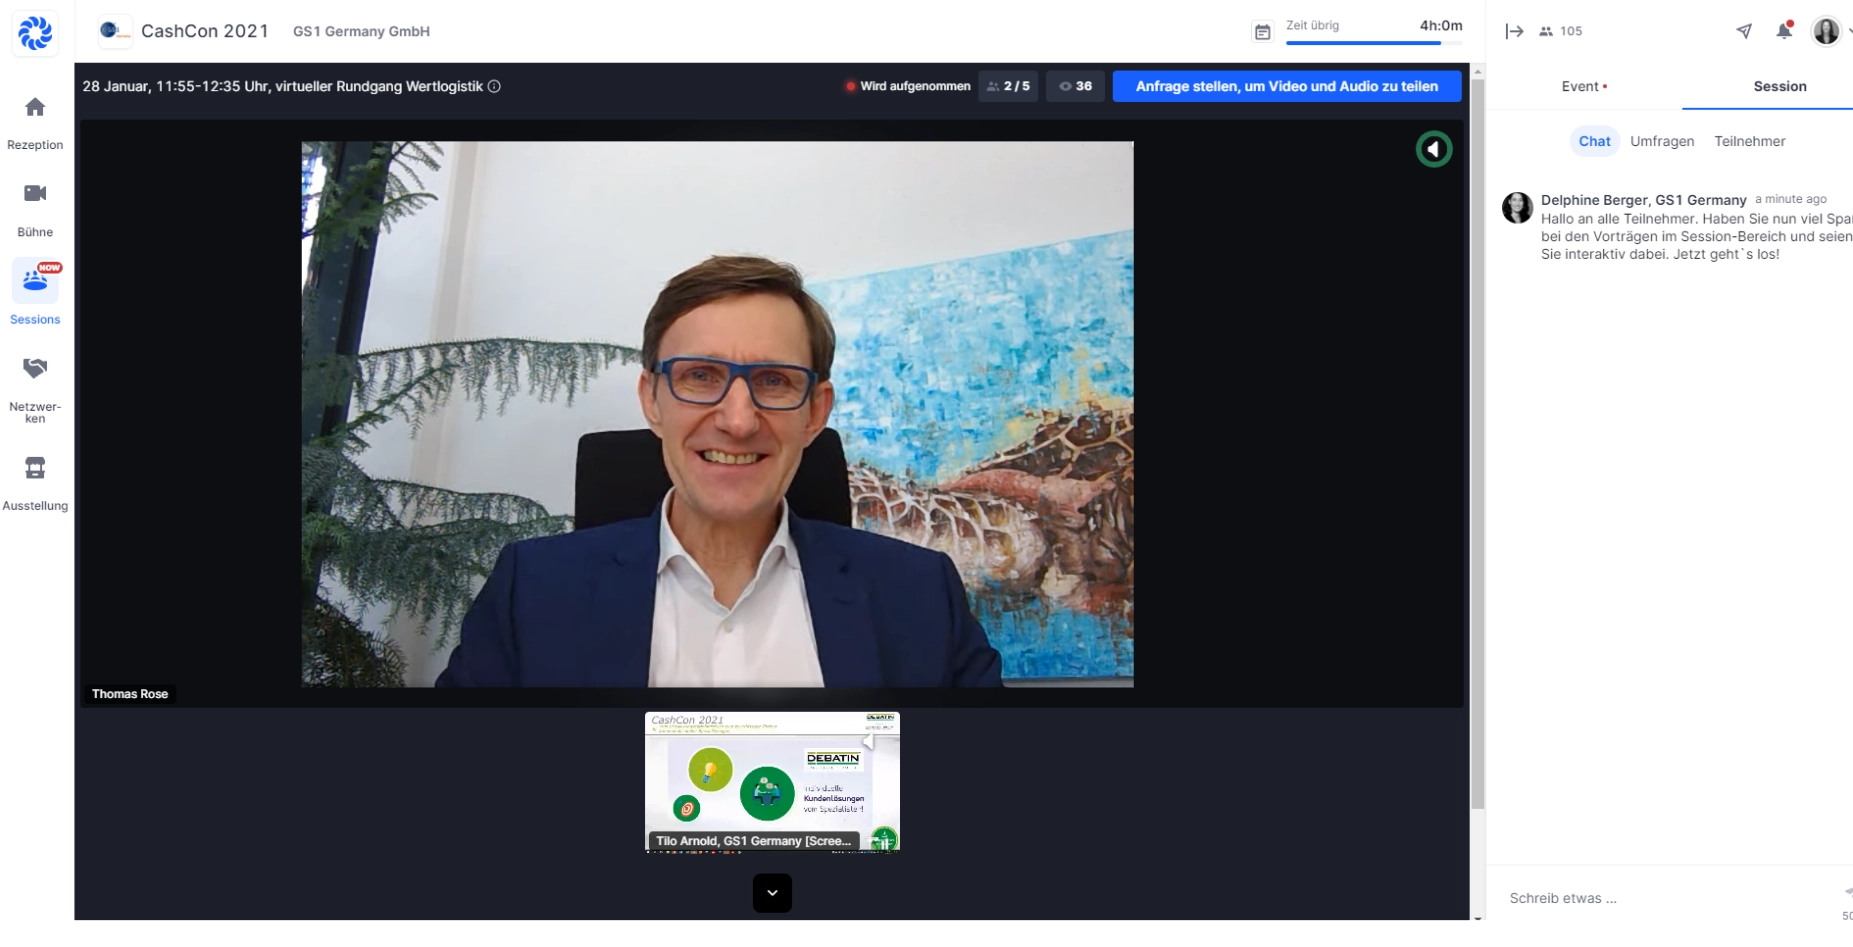Open the Teilnehmer tab in the panel
The height and width of the screenshot is (947, 1853).
pos(1749,141)
